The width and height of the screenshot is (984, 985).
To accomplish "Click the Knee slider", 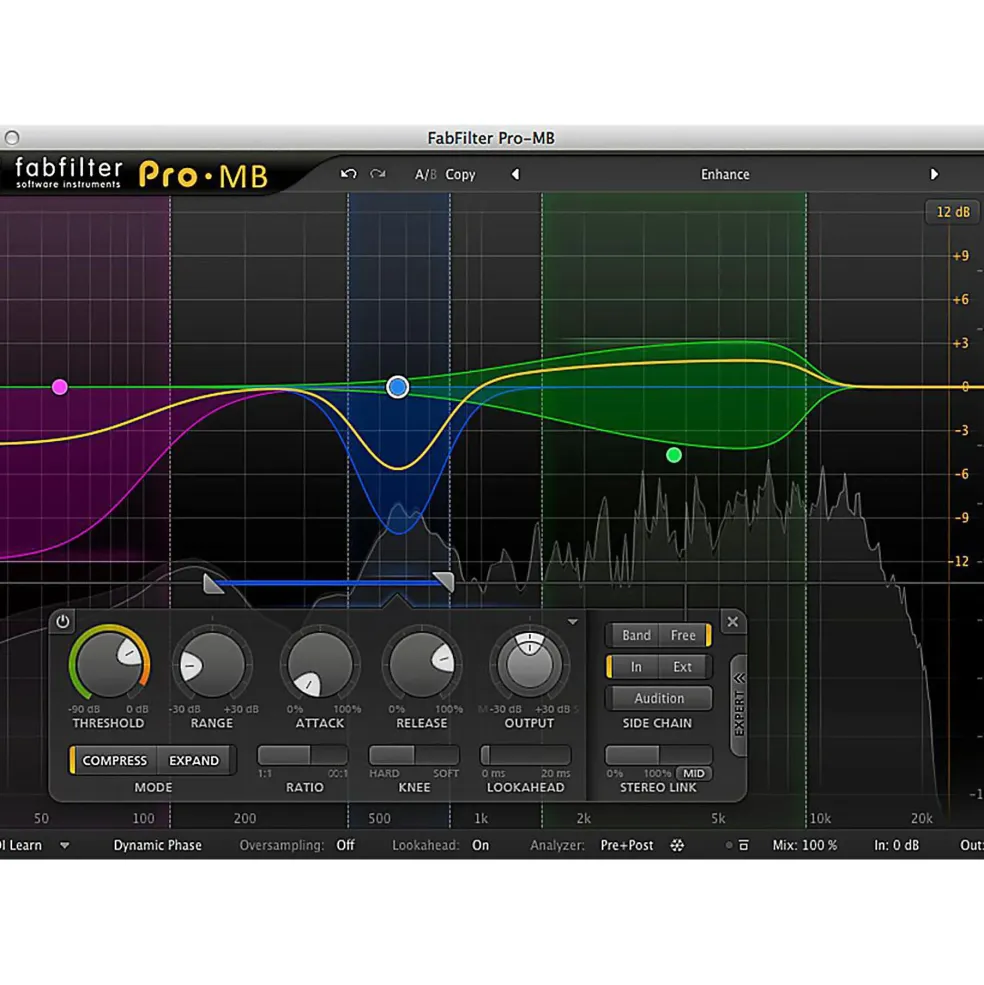I will 413,754.
